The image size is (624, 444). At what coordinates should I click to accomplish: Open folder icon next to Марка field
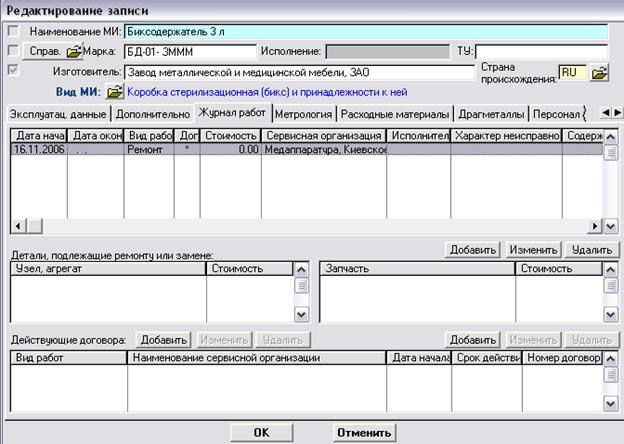(x=74, y=51)
